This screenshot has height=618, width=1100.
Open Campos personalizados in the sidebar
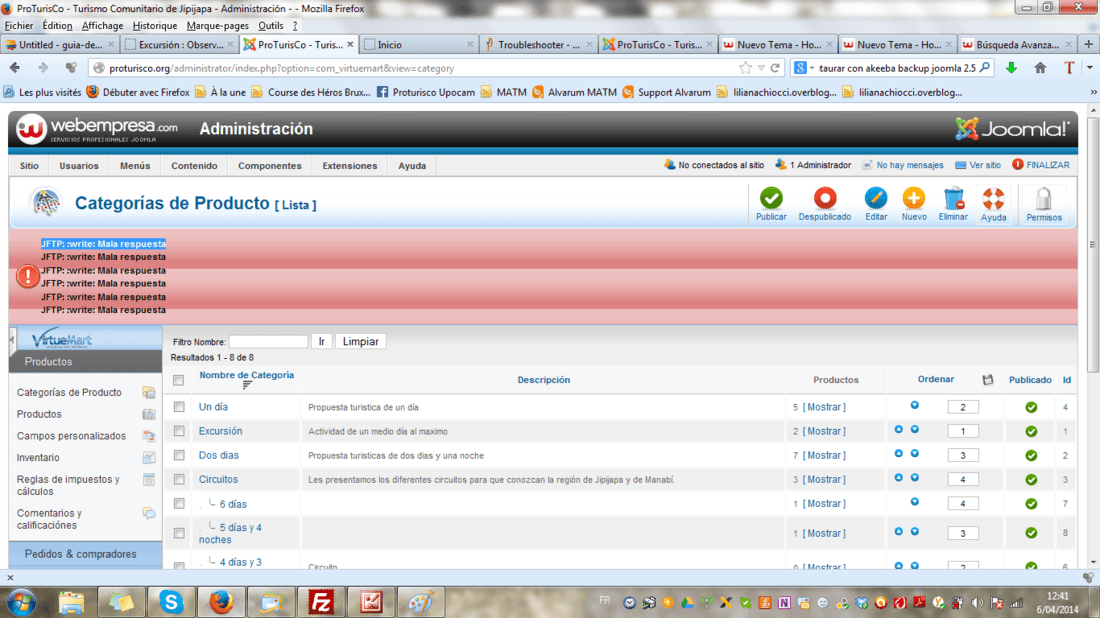[72, 436]
